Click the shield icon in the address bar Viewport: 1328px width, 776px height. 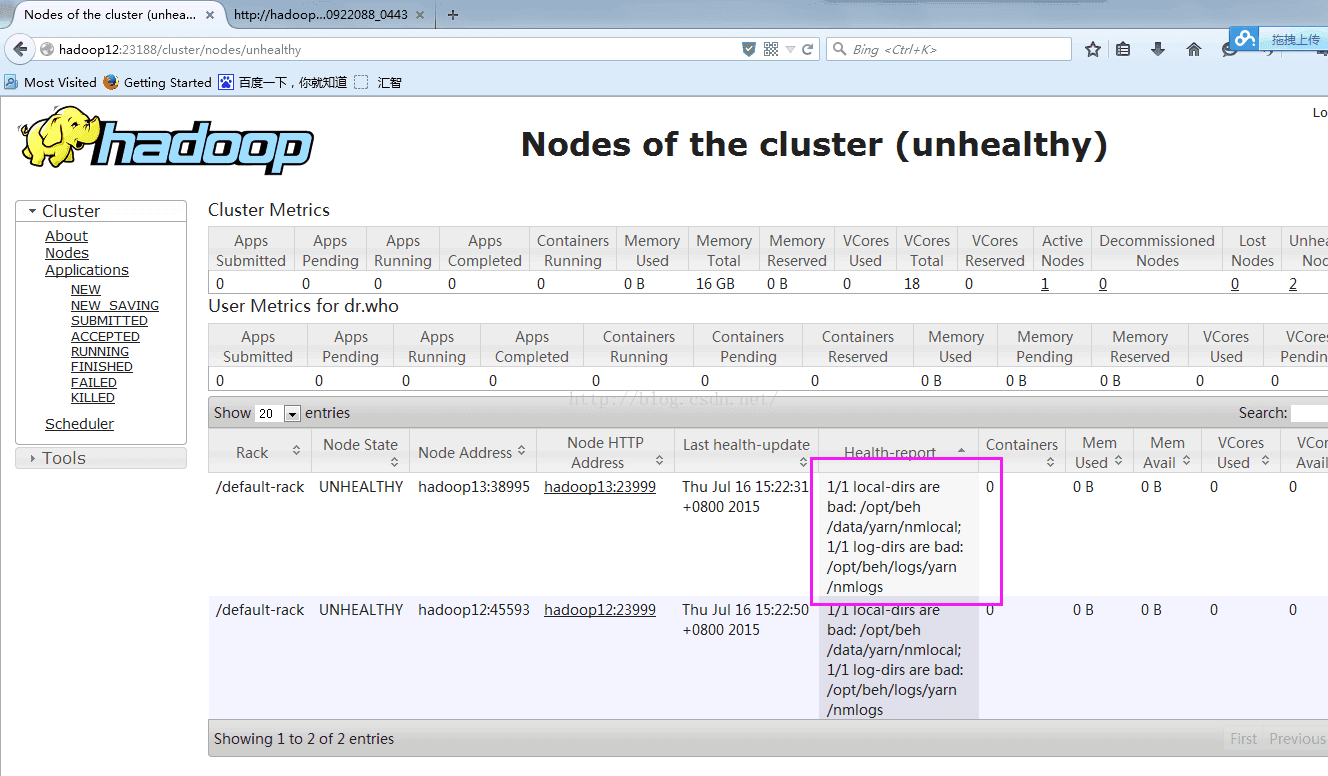(749, 49)
